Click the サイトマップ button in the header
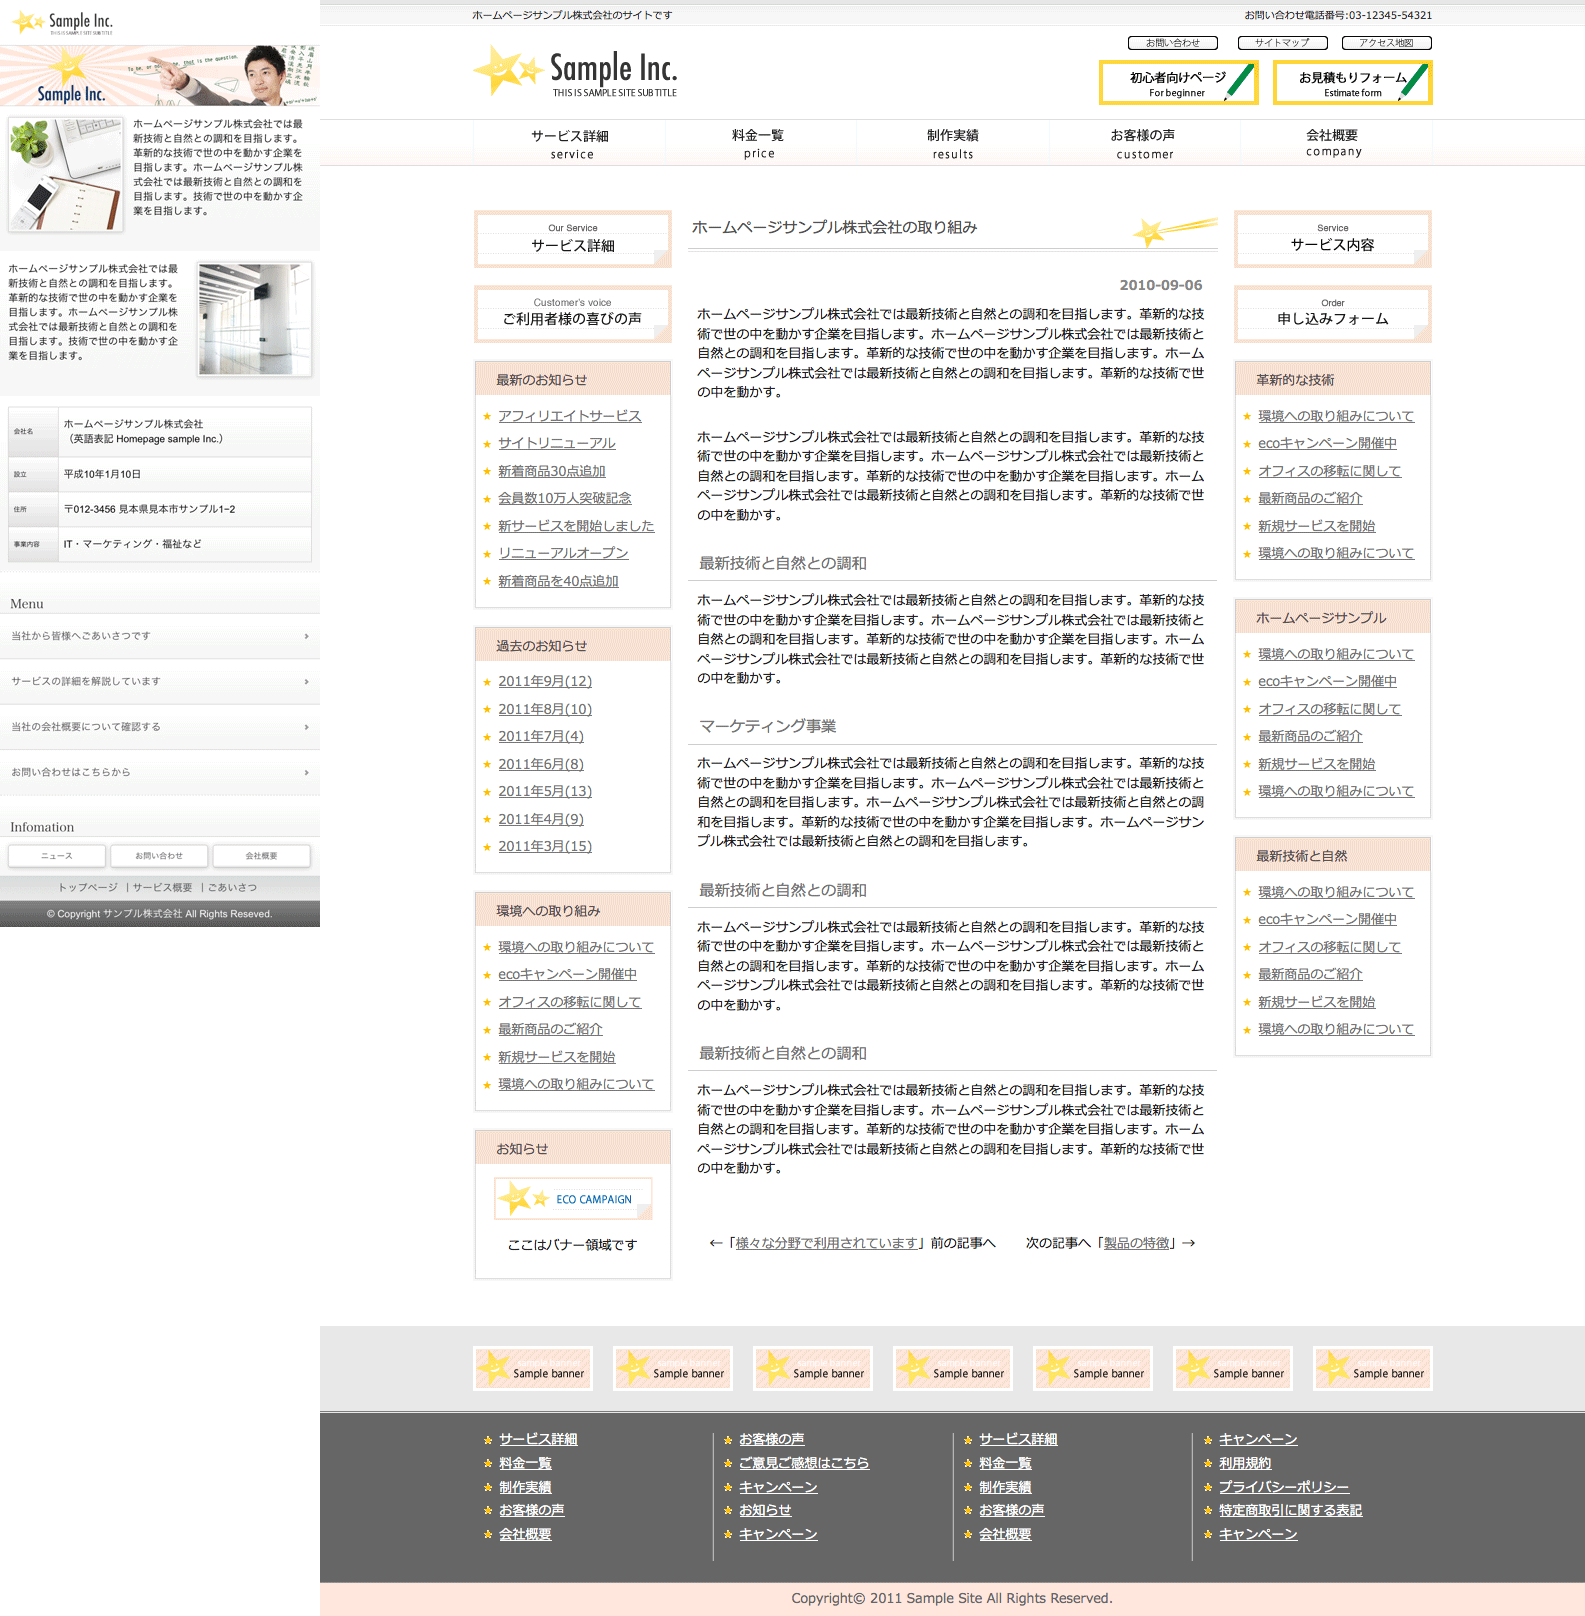The width and height of the screenshot is (1585, 1616). tap(1282, 43)
